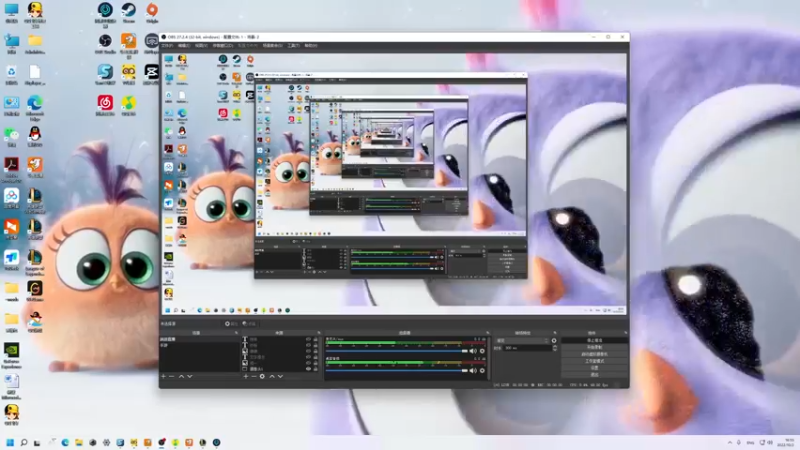The width and height of the screenshot is (800, 450).
Task: Open the last OBS menu, Help
Action: coord(311,45)
